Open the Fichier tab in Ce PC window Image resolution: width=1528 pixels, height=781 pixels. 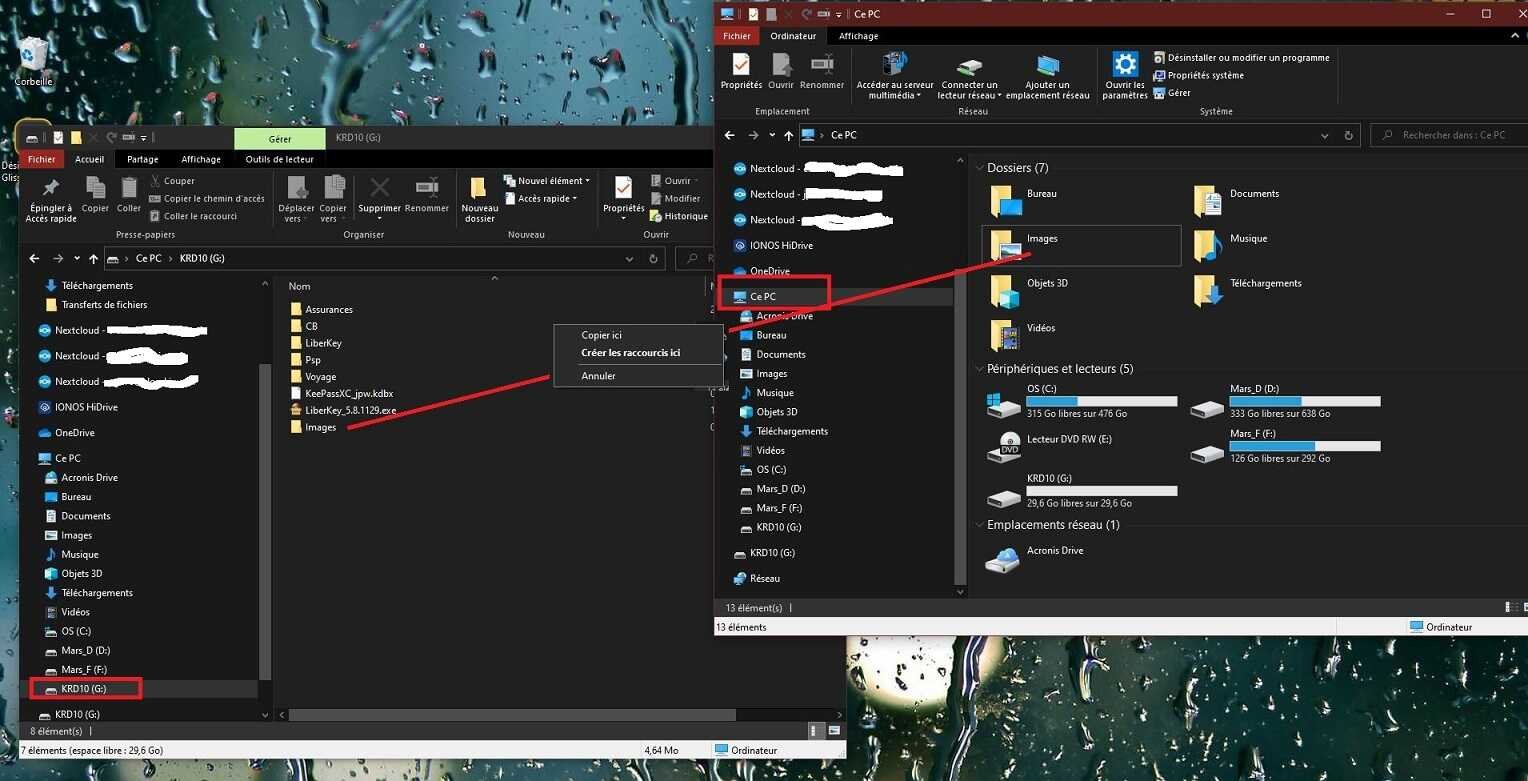tap(737, 36)
